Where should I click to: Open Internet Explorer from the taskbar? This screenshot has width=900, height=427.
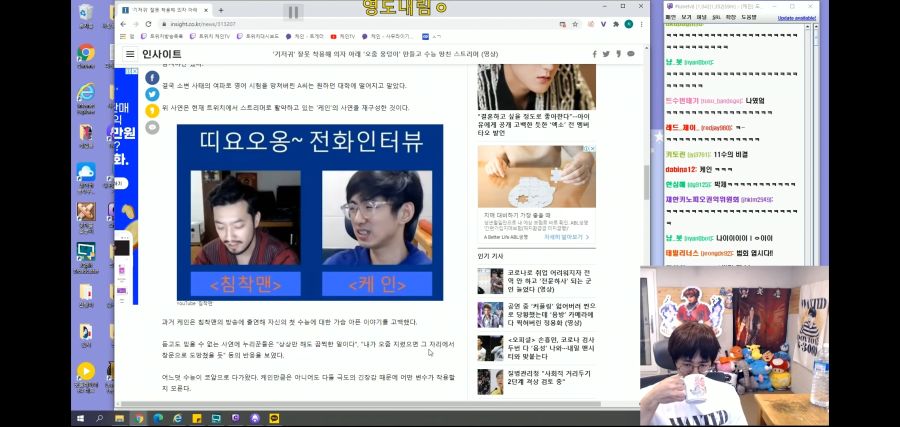click(x=177, y=418)
